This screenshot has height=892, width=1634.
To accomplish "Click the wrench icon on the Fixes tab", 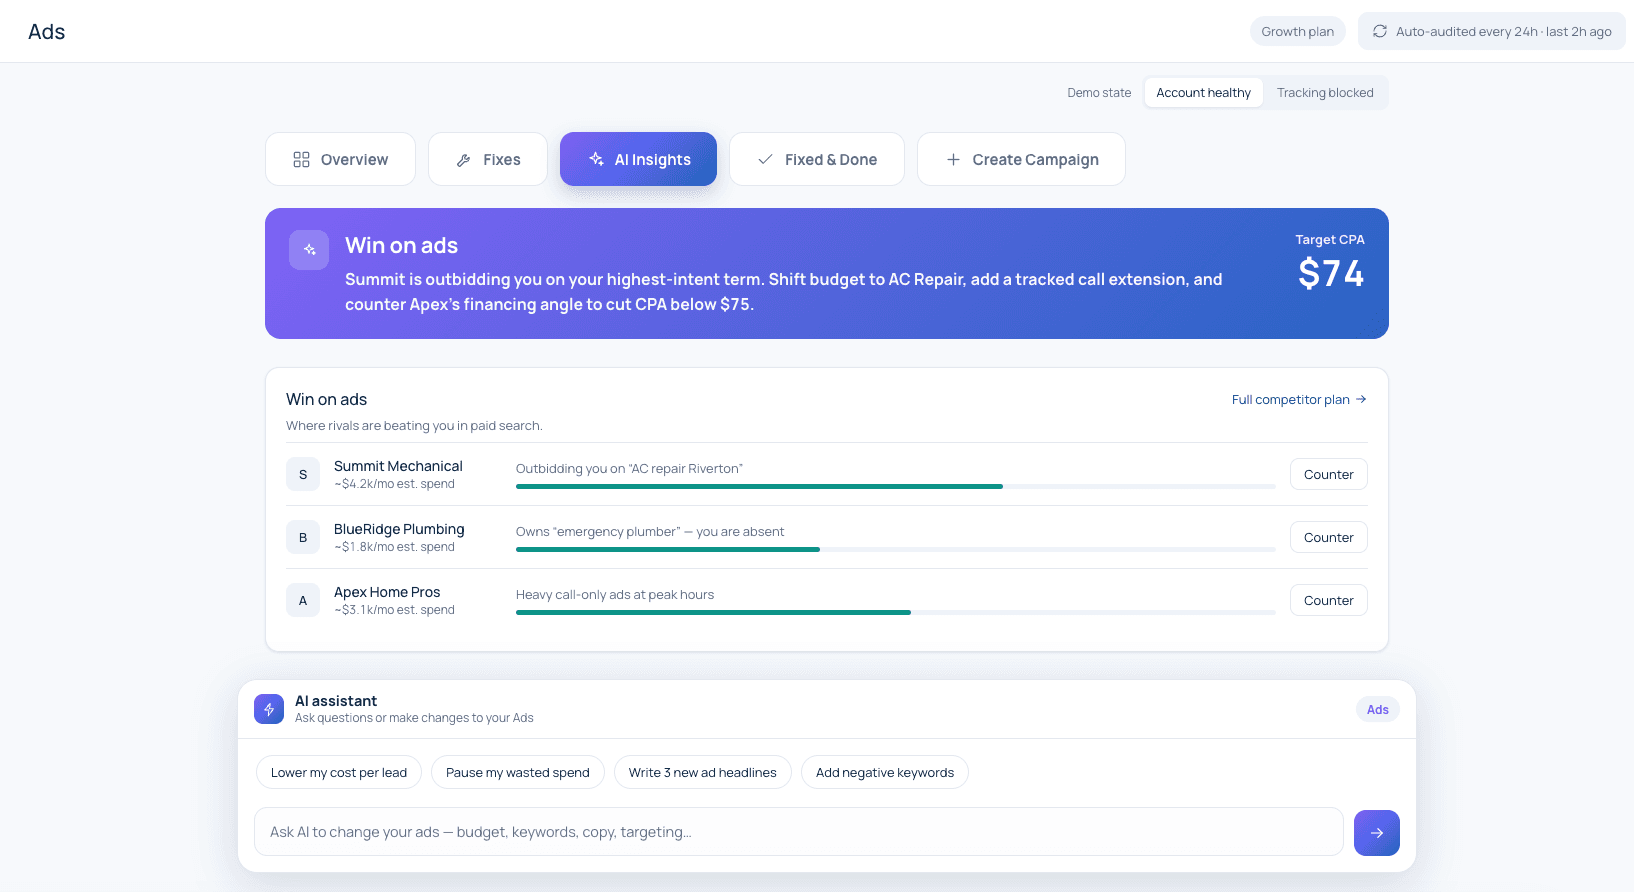I will click(x=463, y=160).
